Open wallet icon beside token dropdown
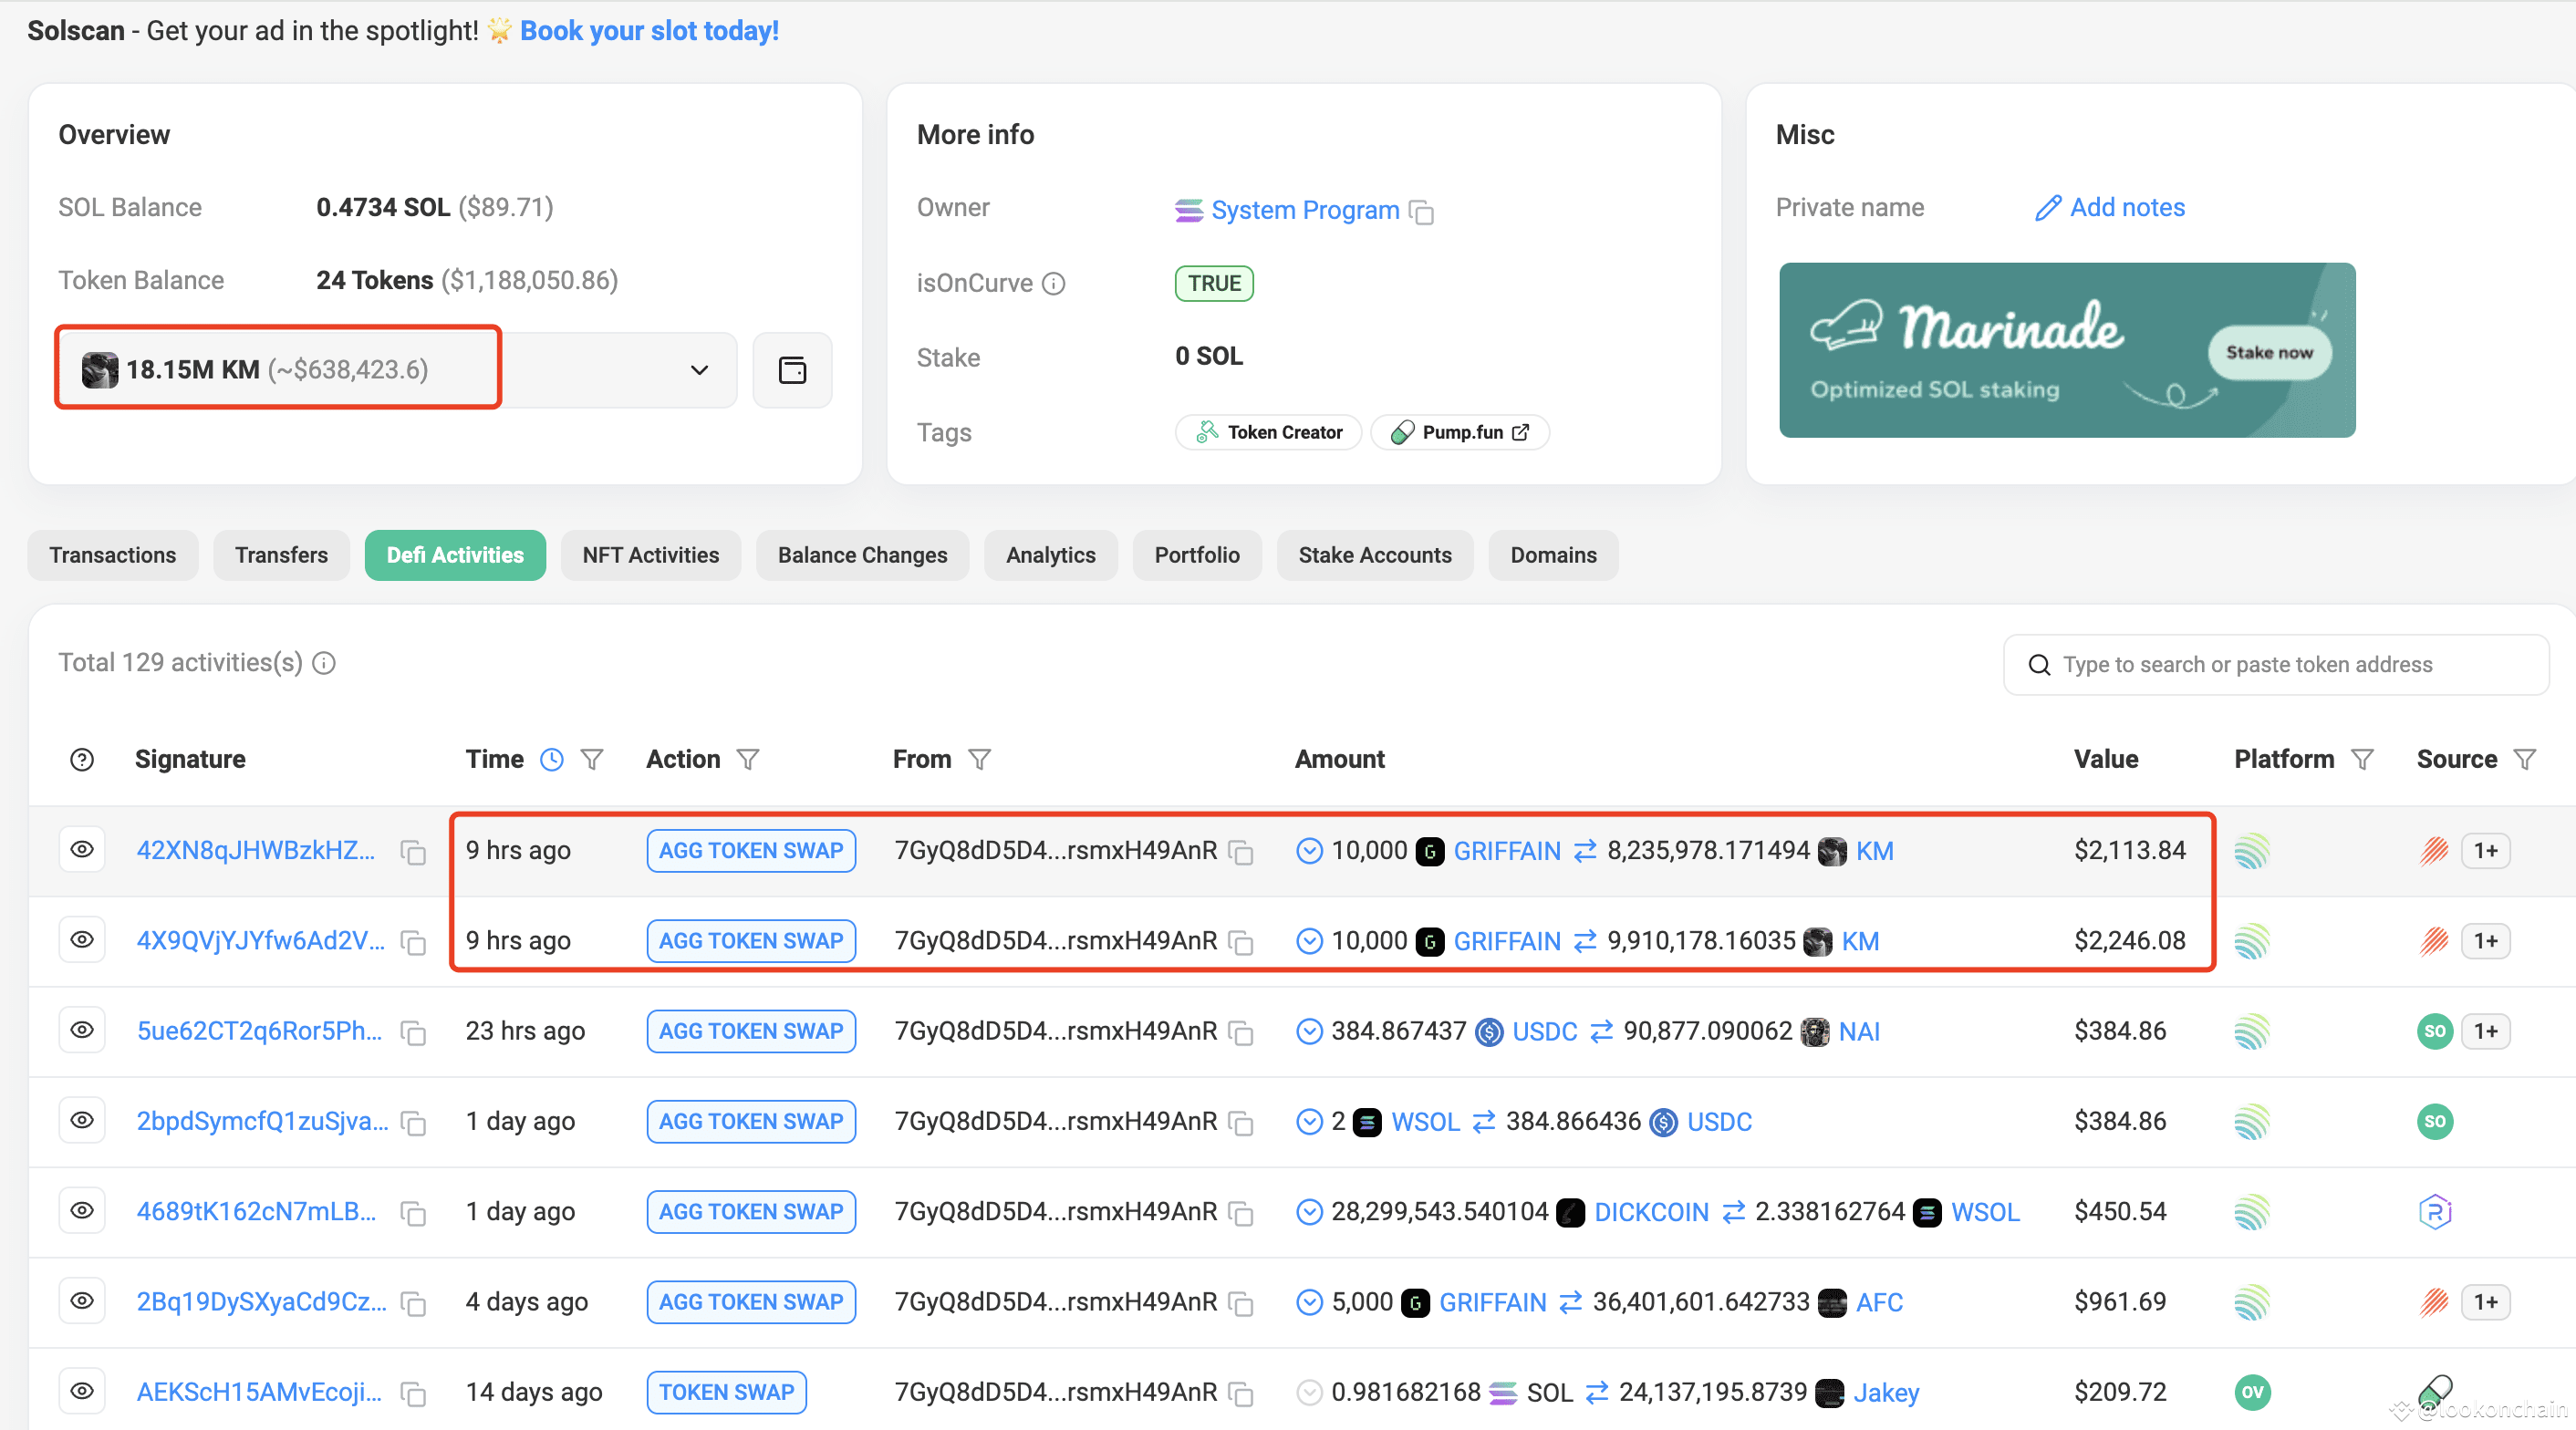The height and width of the screenshot is (1430, 2576). pos(792,370)
